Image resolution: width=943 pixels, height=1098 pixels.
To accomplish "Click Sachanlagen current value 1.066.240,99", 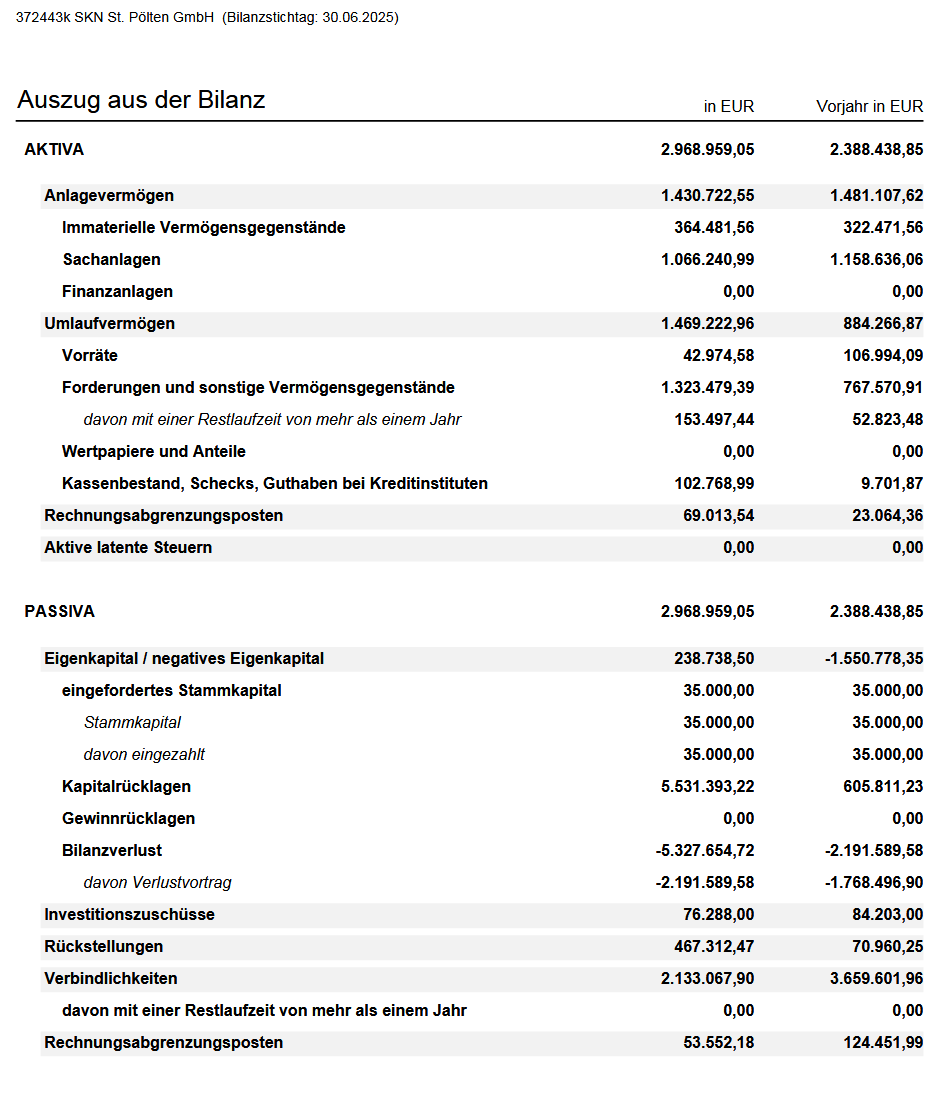I will coord(707,260).
